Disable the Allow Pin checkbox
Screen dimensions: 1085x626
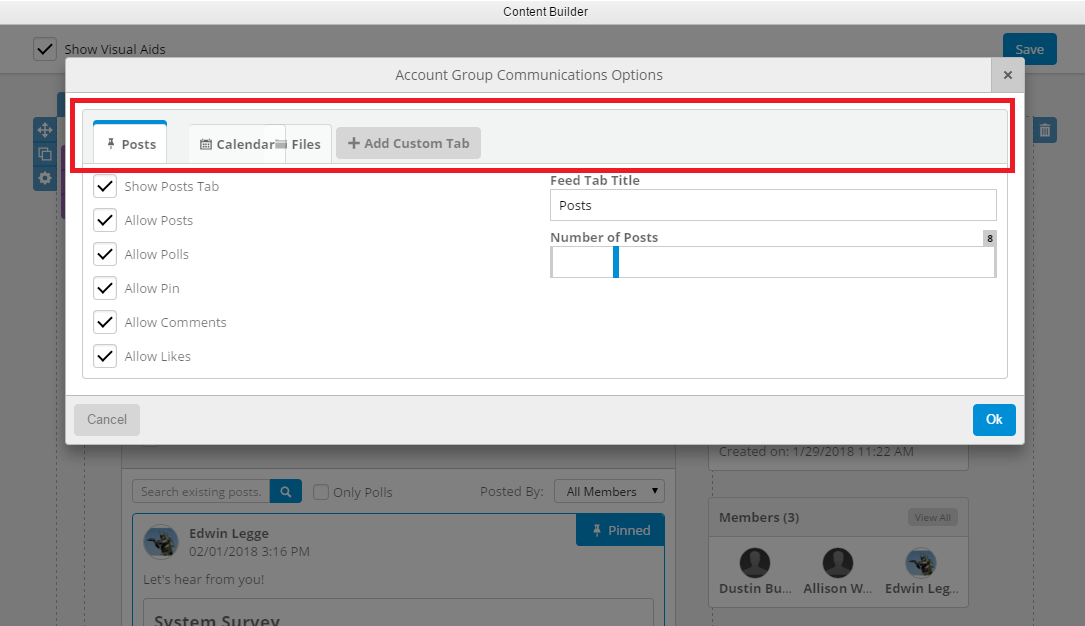pos(105,288)
